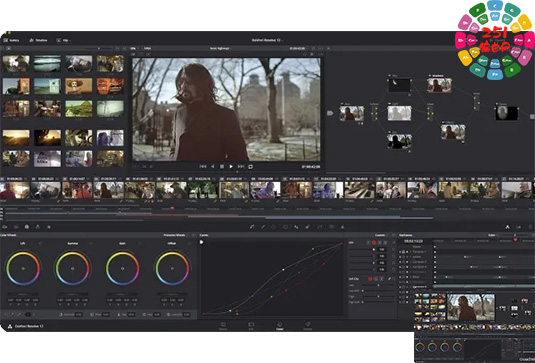The height and width of the screenshot is (363, 535).
Task: Open the Camera Raw palette icon
Action: (5, 227)
